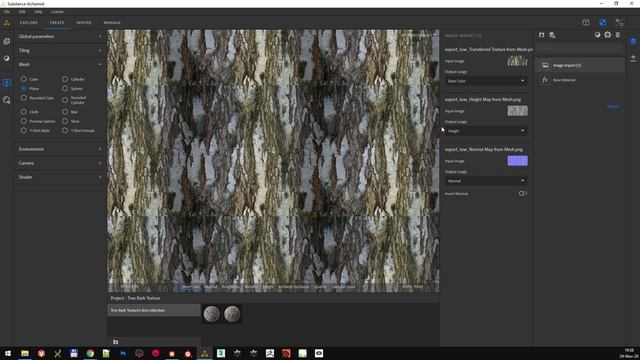Click the Transferred Texture input image thumbnail
Image resolution: width=640 pixels, height=360 pixels.
tap(517, 61)
